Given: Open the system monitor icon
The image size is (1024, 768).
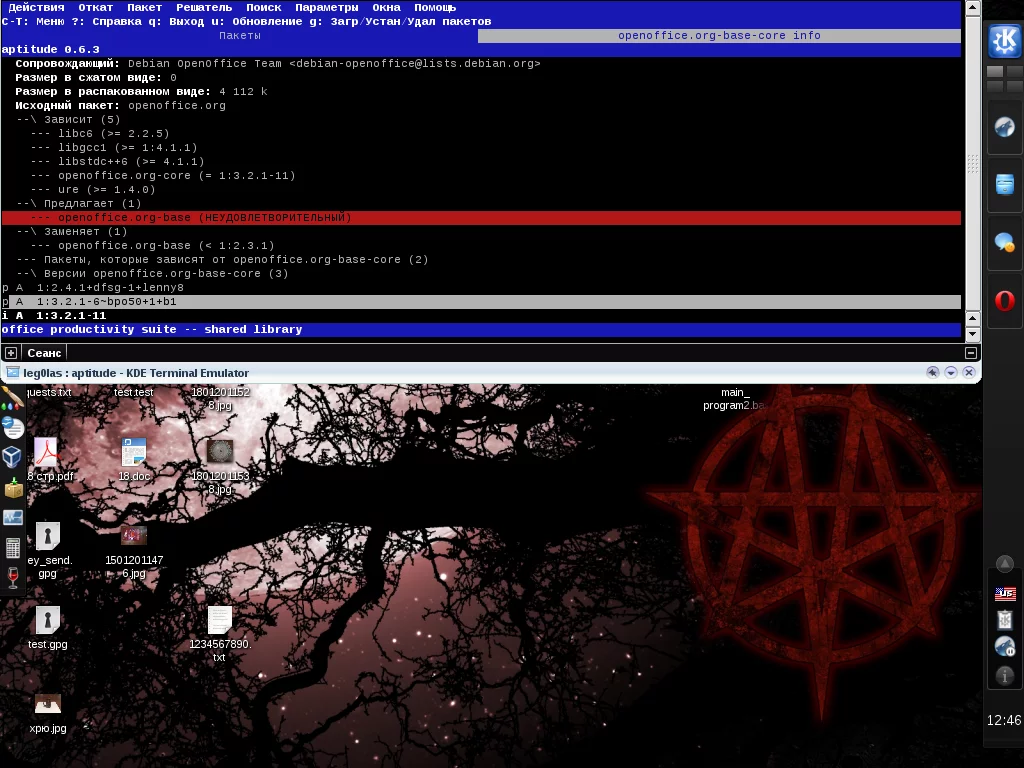Looking at the screenshot, I should 13,518.
